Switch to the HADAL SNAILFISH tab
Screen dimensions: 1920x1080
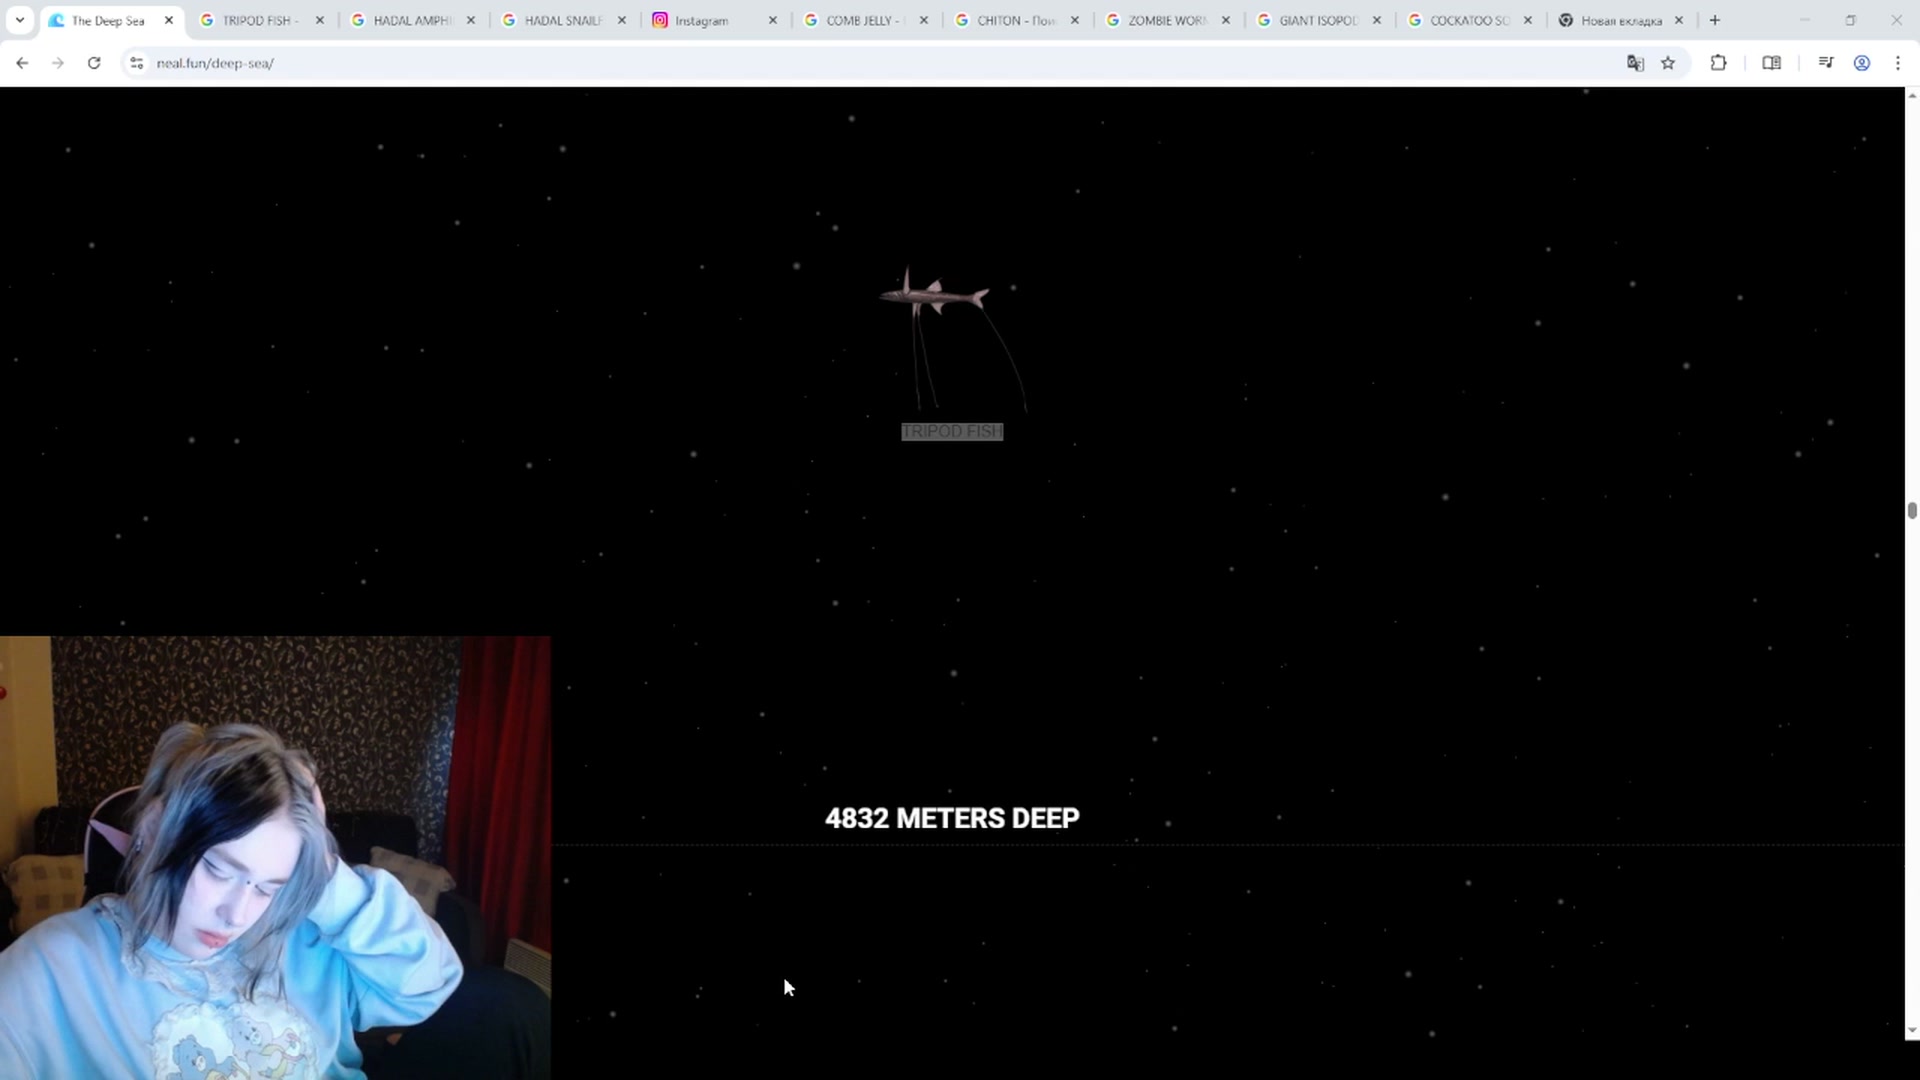pos(564,20)
